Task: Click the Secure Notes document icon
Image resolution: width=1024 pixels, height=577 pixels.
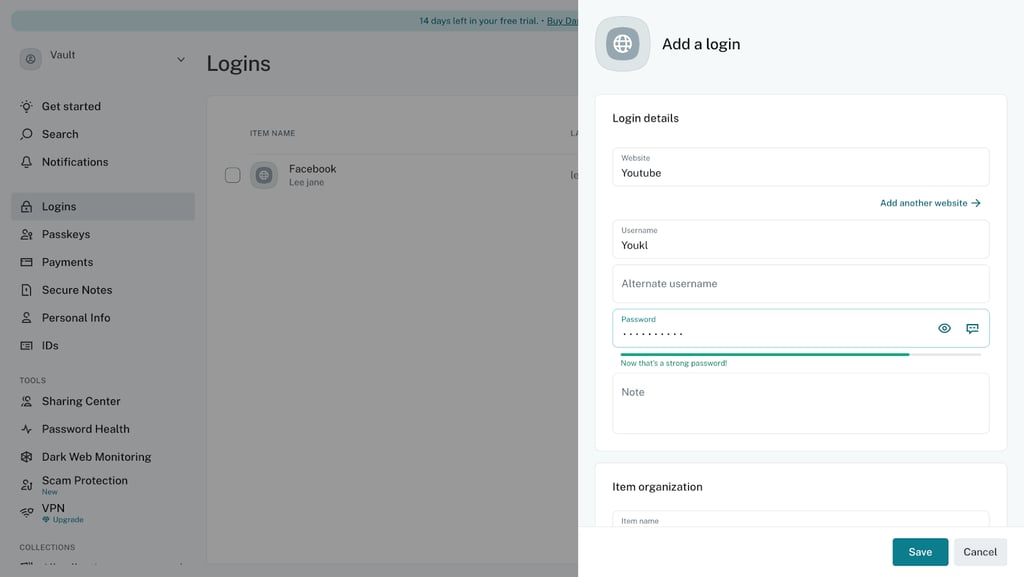Action: tap(26, 290)
